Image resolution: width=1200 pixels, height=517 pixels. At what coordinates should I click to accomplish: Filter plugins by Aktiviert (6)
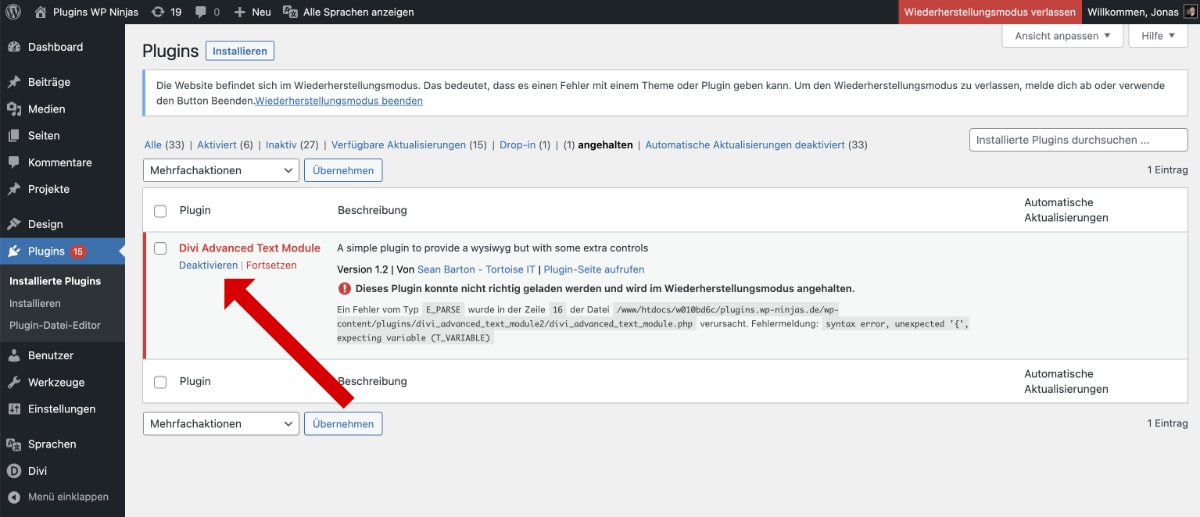click(x=225, y=145)
